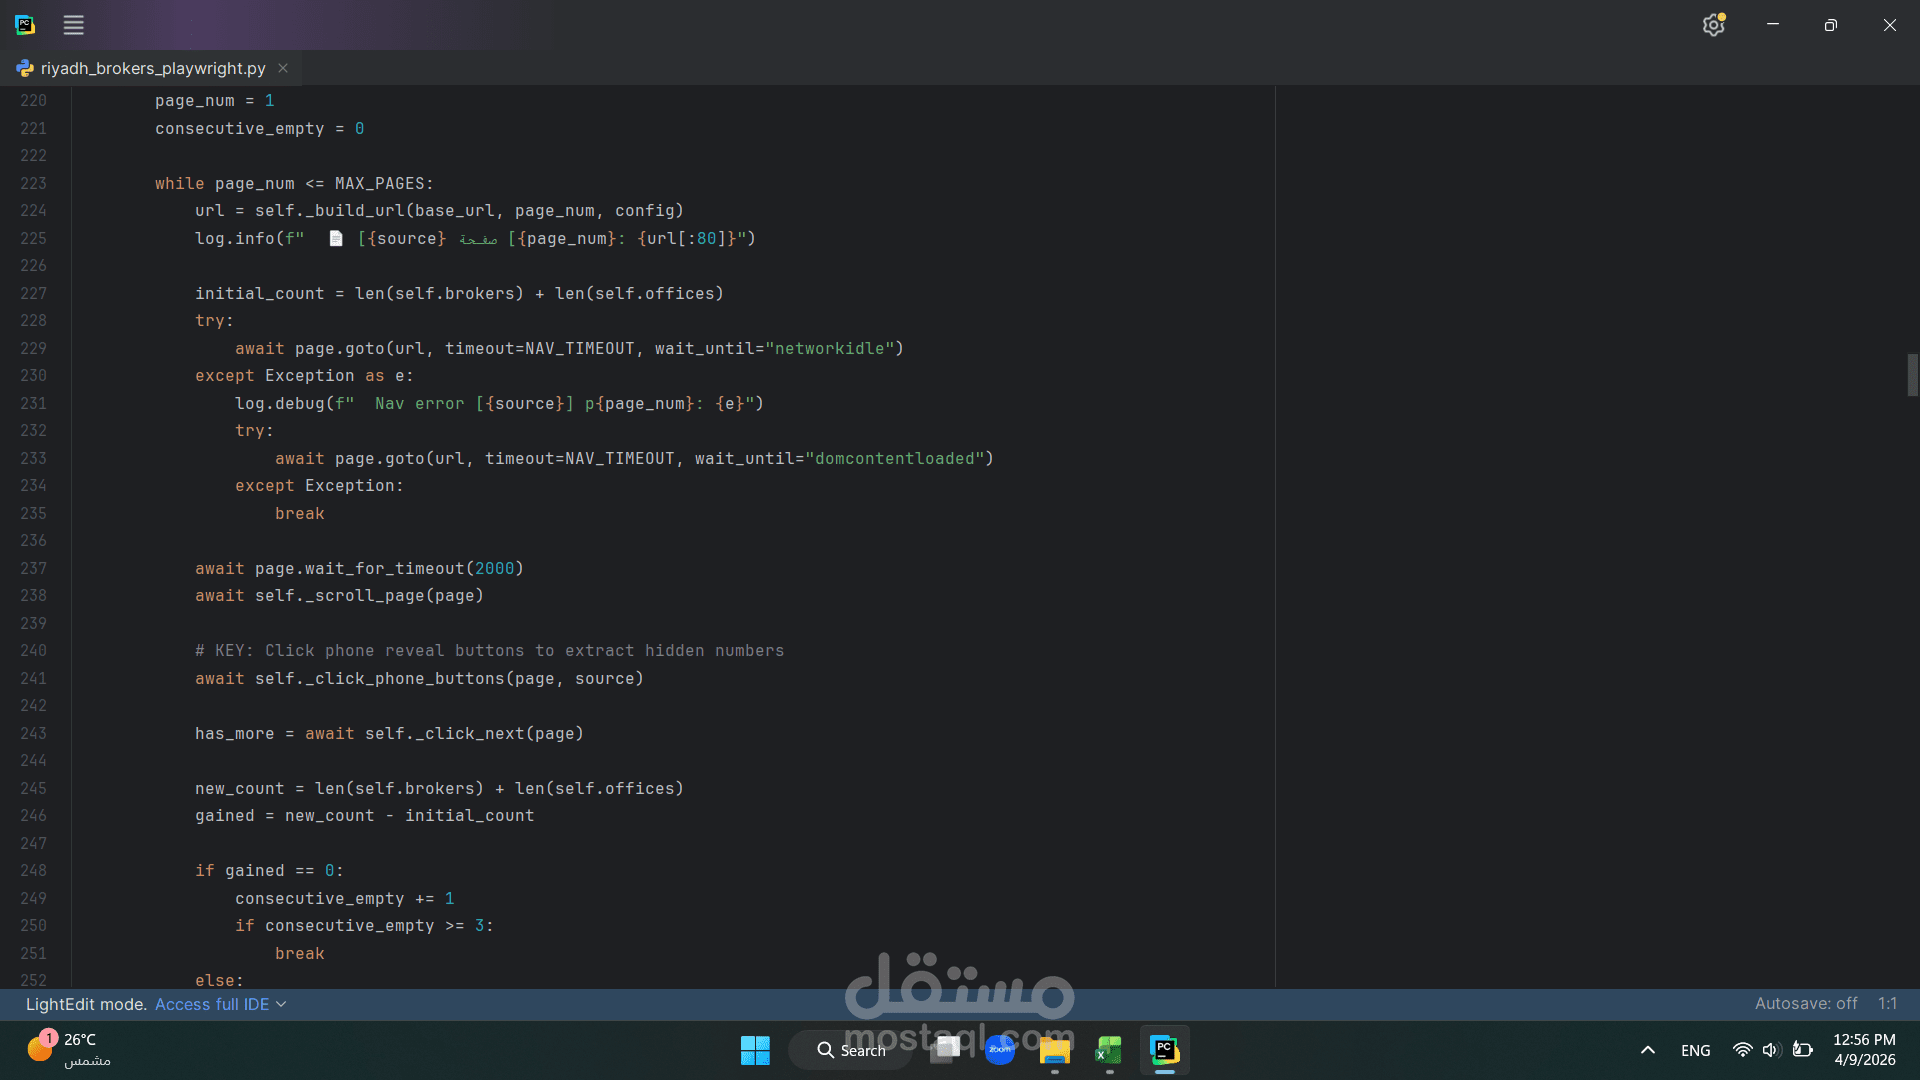1920x1080 pixels.
Task: Open IDE settings gear icon
Action: tap(1713, 25)
